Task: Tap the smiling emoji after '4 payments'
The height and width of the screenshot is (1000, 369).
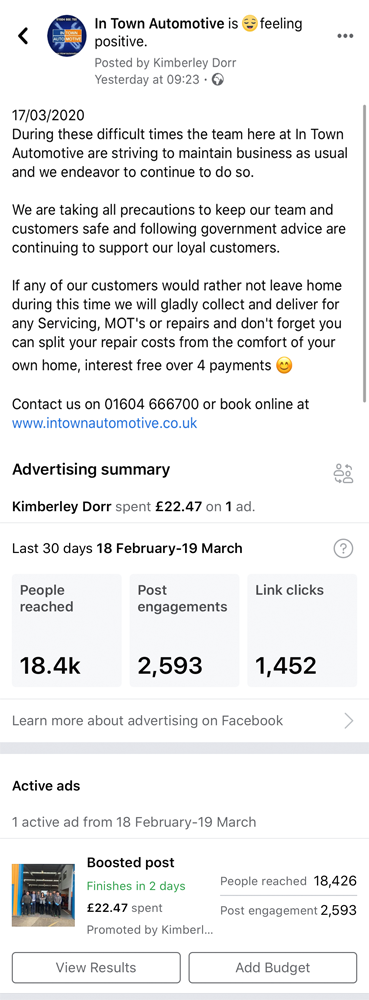Action: [285, 366]
